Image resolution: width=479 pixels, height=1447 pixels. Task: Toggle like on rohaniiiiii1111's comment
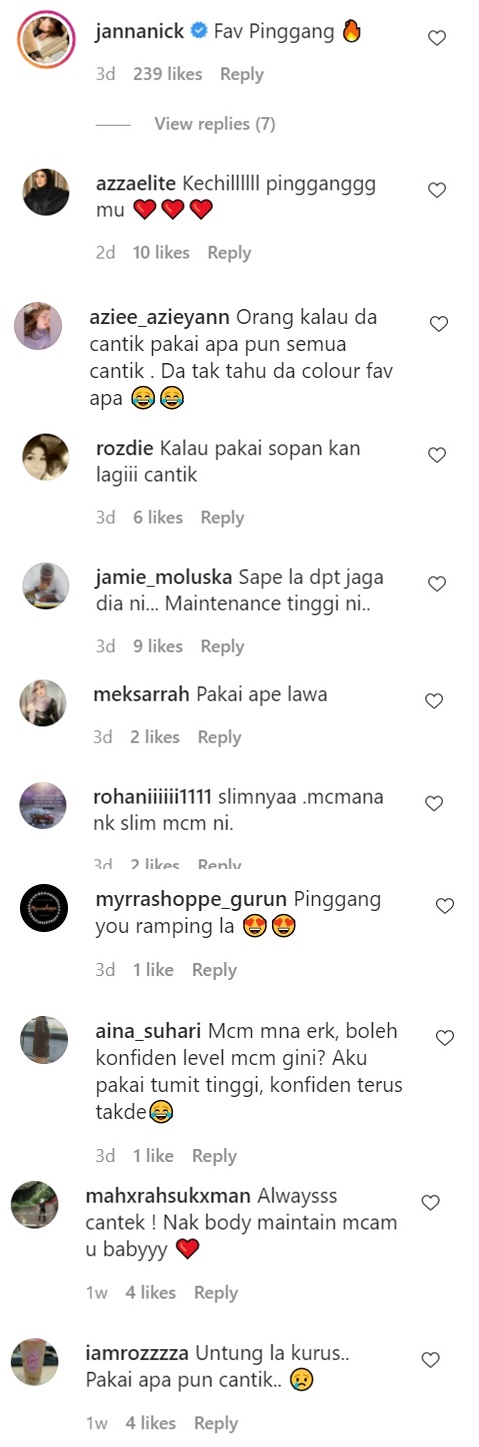pos(434,804)
